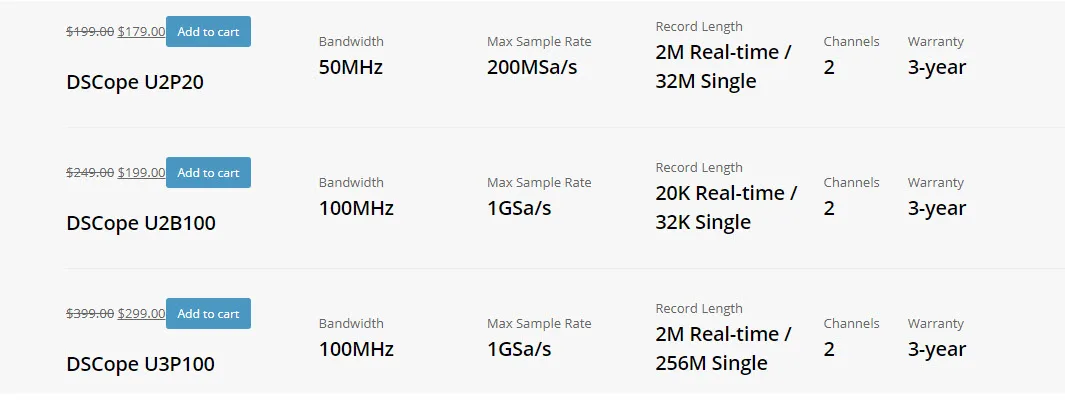The width and height of the screenshot is (1065, 404).
Task: Click the 1GSa/s value in U2B100 row
Action: point(519,208)
